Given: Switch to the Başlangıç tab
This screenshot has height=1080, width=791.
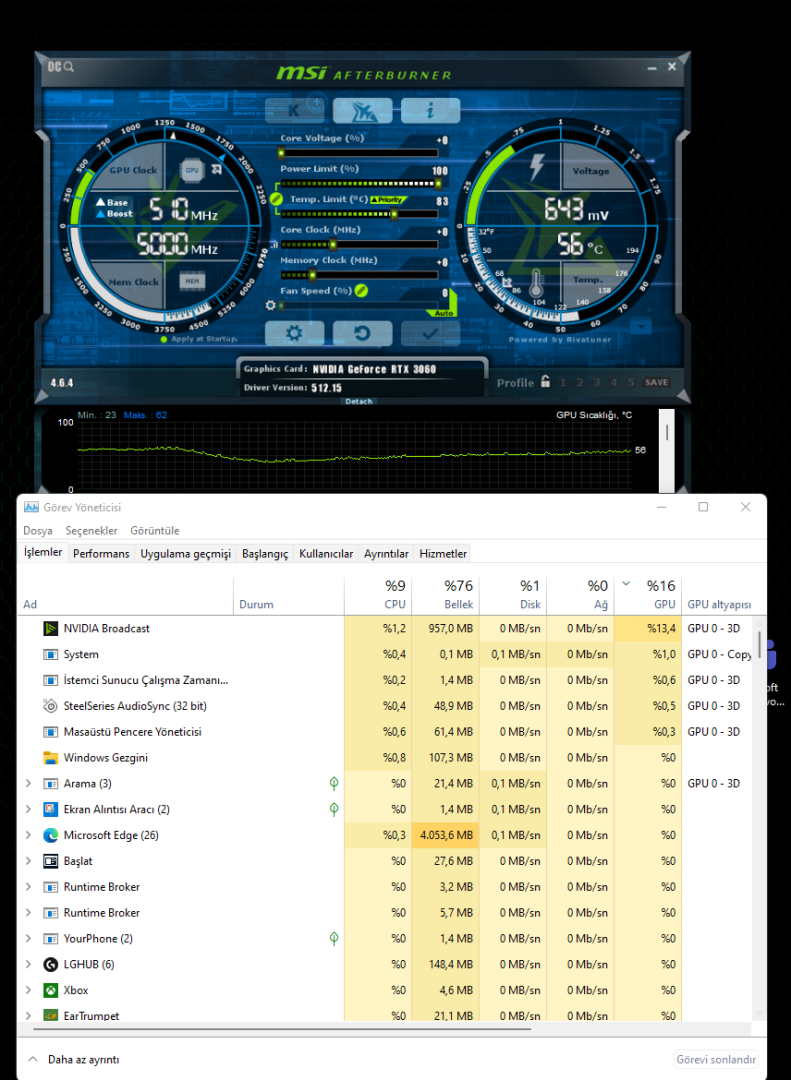Looking at the screenshot, I should 265,554.
